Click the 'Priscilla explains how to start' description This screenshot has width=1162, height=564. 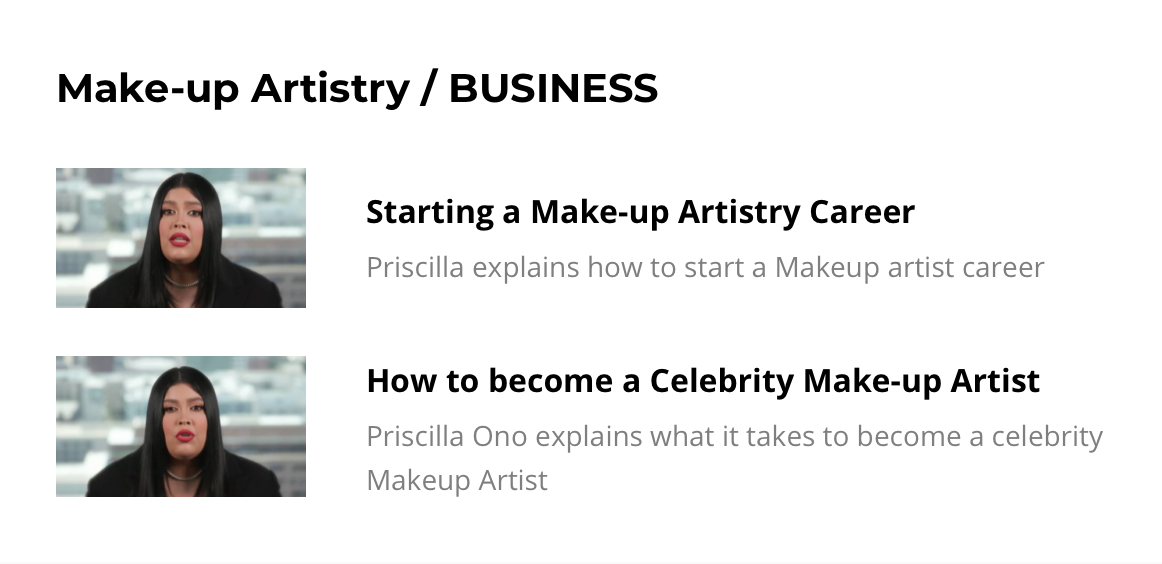pyautogui.click(x=706, y=268)
